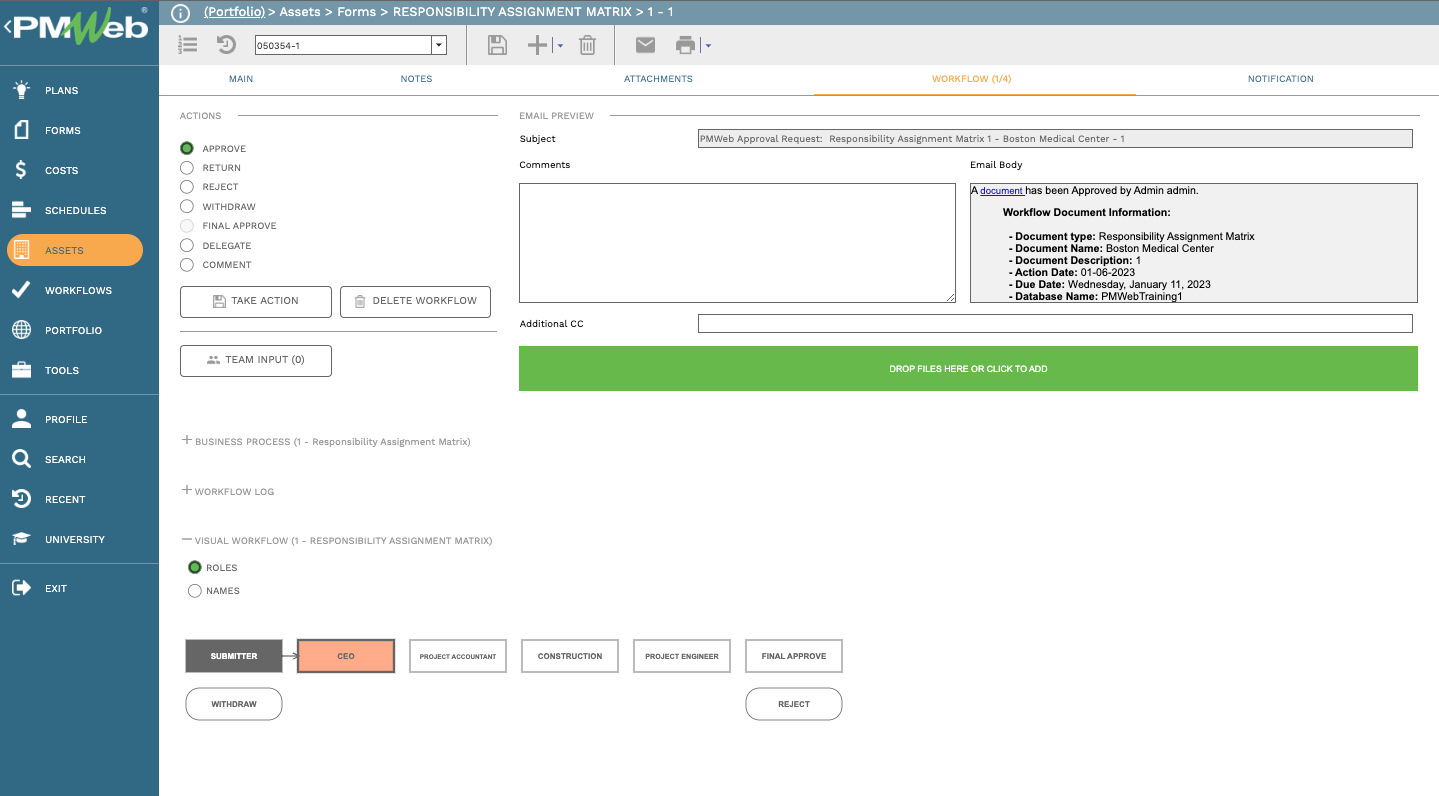Viewport: 1439px width, 796px height.
Task: Click the Take Action button
Action: pyautogui.click(x=256, y=301)
